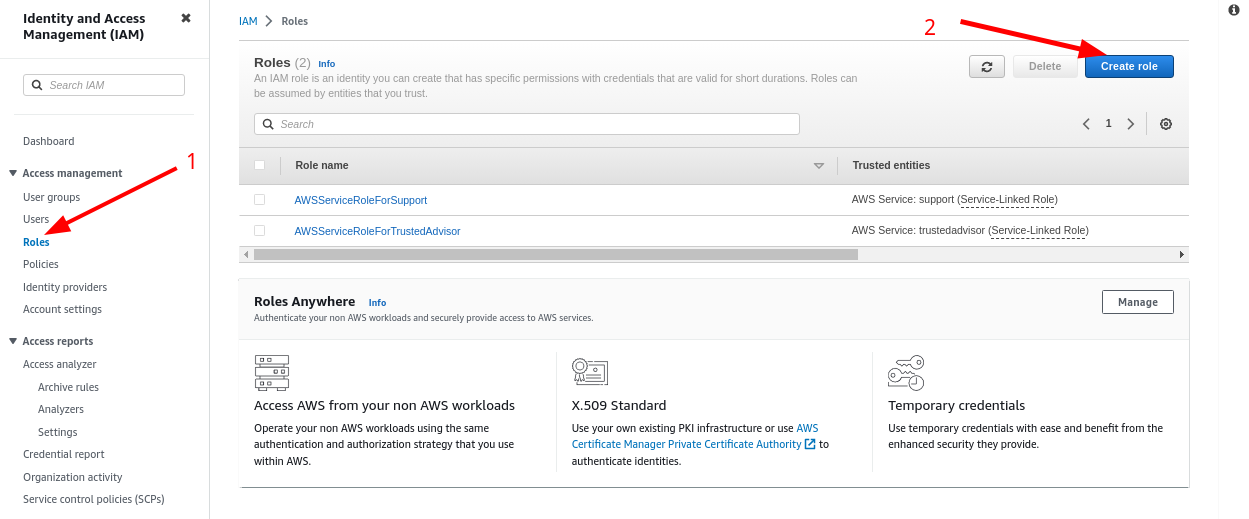1249x519 pixels.
Task: Open Policies in the sidebar
Action: 41,264
